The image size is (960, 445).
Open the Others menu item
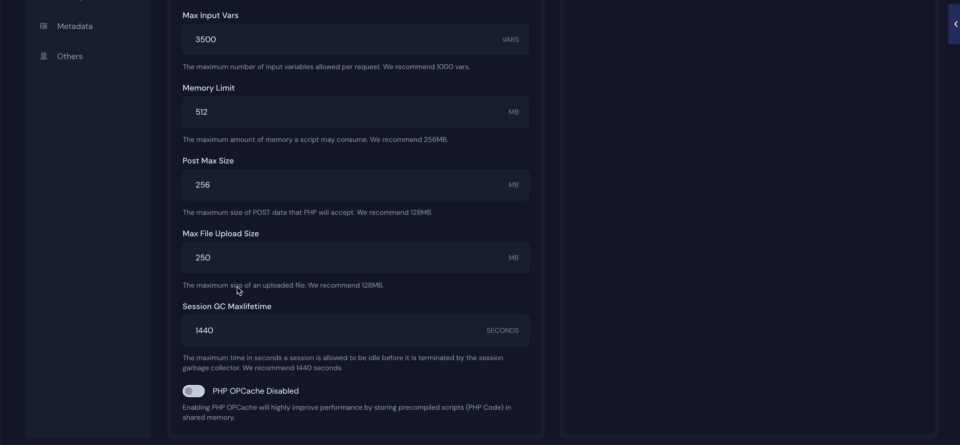coord(70,56)
